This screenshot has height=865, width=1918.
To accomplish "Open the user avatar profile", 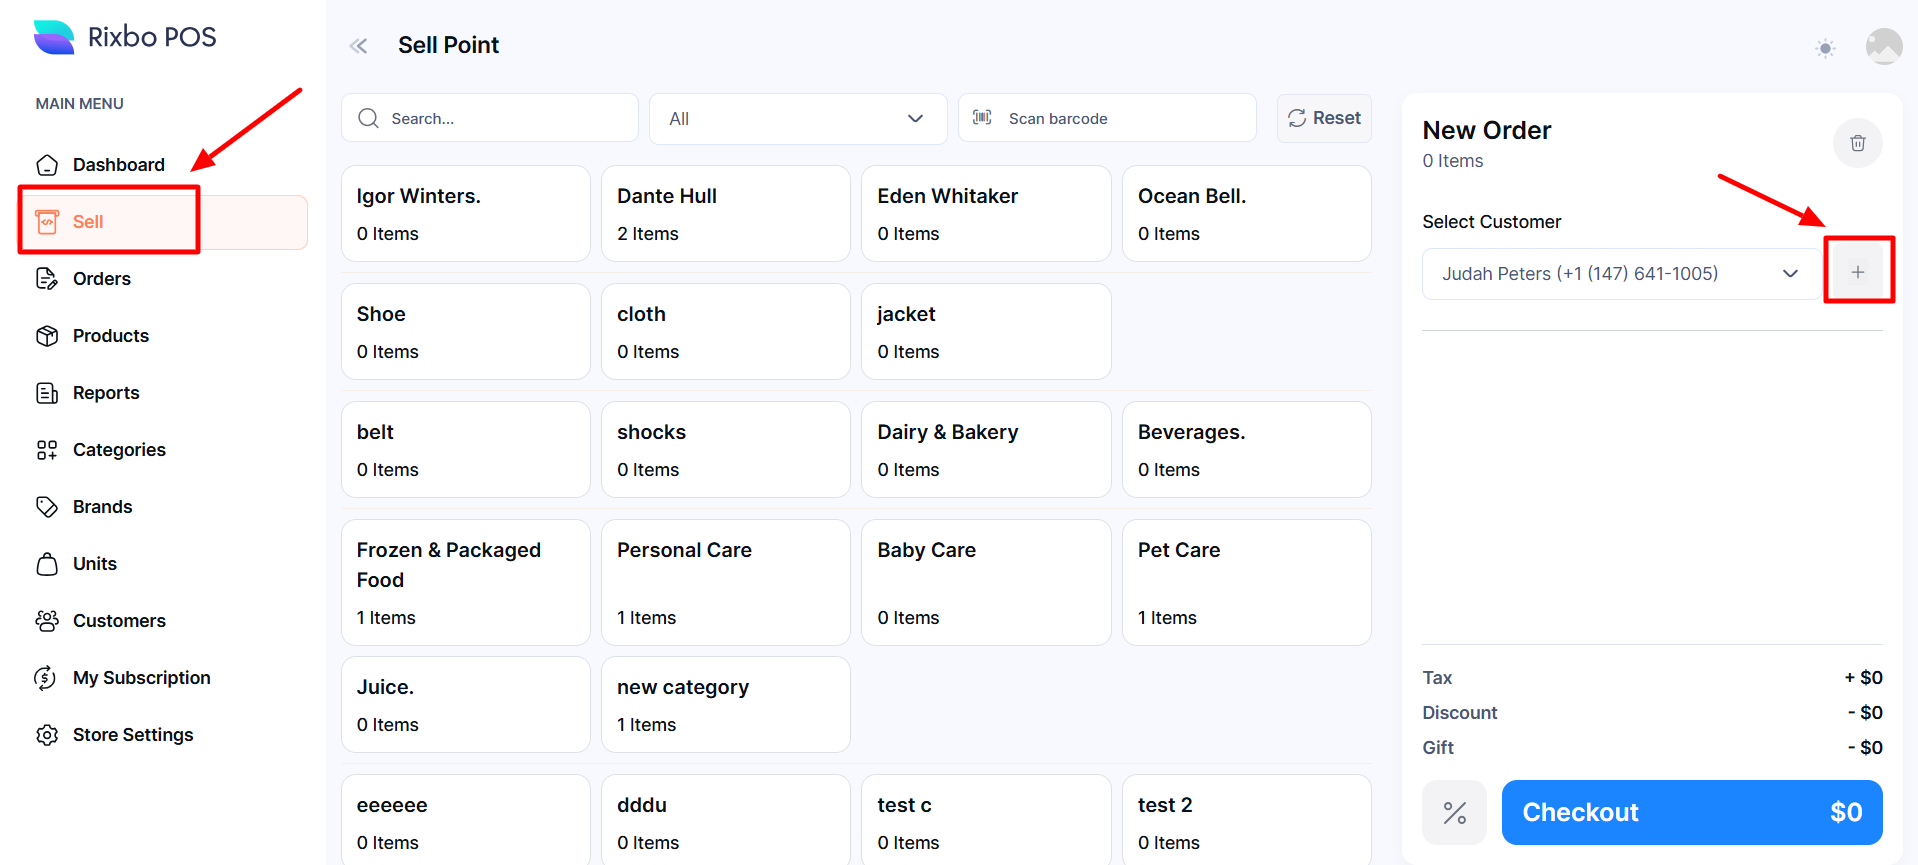I will click(x=1883, y=46).
